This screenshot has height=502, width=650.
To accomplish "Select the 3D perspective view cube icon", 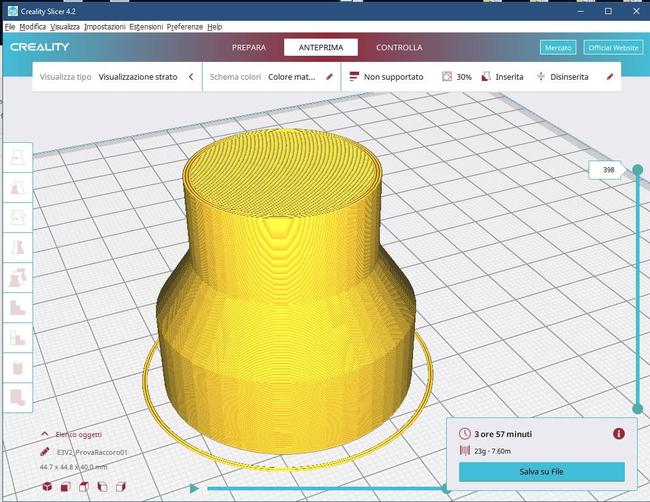I will click(x=46, y=487).
